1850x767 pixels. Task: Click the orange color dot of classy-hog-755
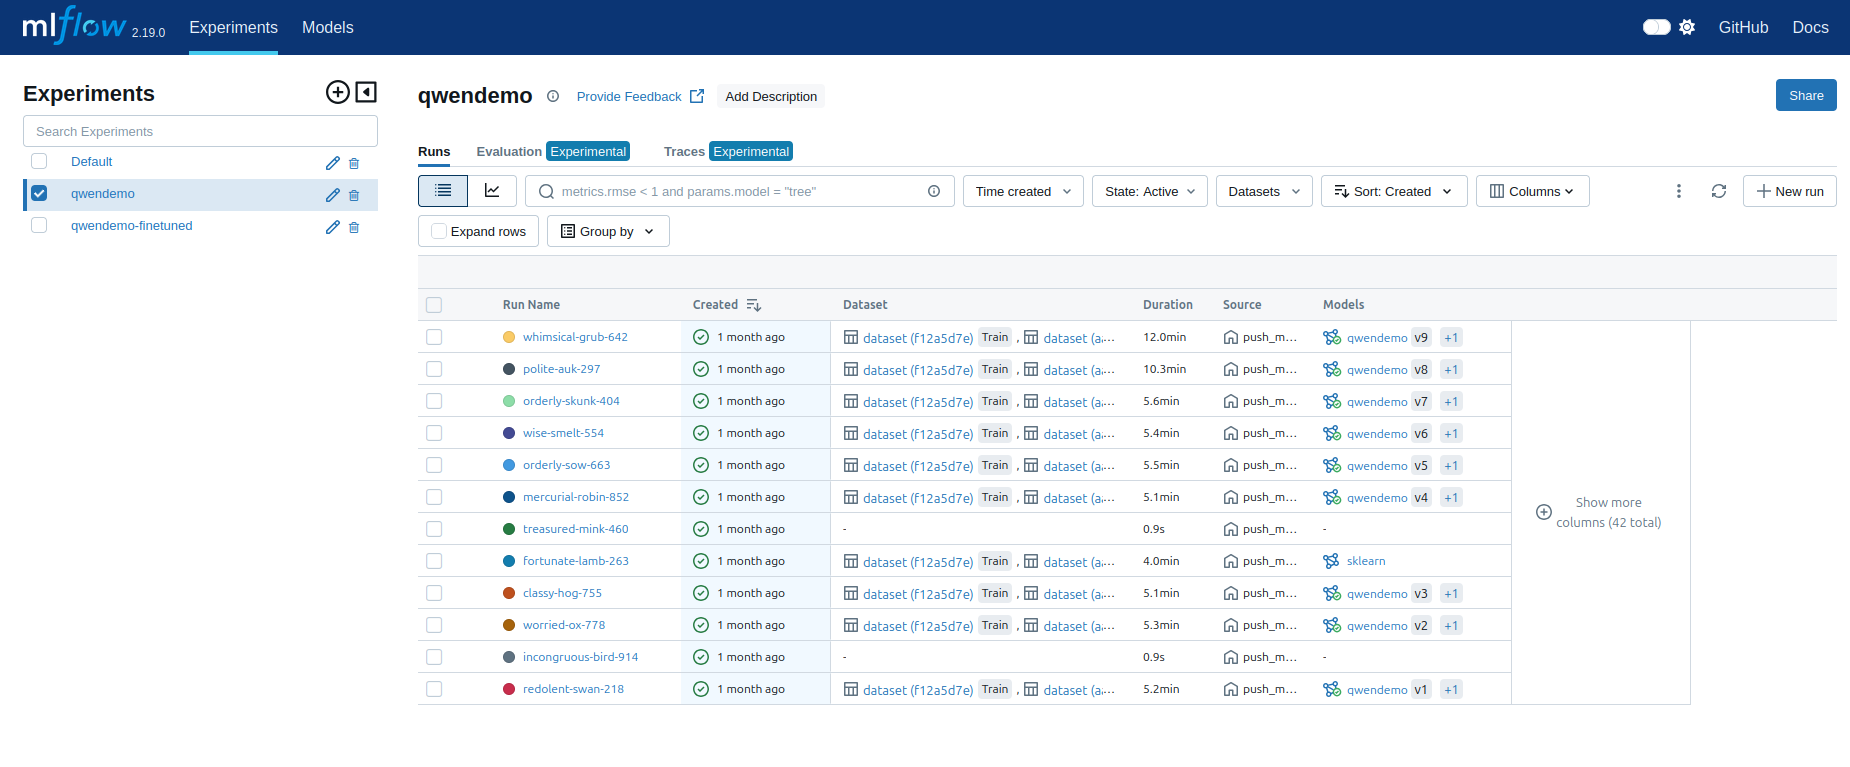coord(509,593)
